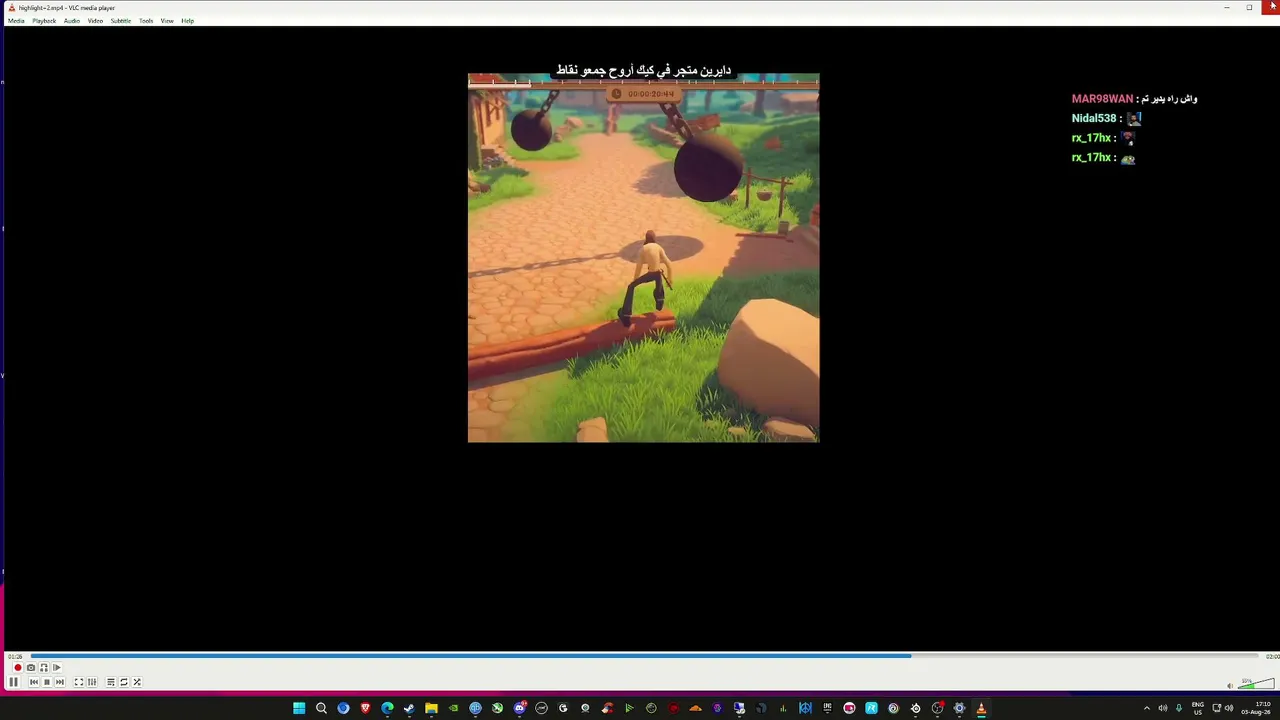Viewport: 1280px width, 720px height.
Task: Mute audio via VLC speaker icon
Action: [x=1230, y=685]
